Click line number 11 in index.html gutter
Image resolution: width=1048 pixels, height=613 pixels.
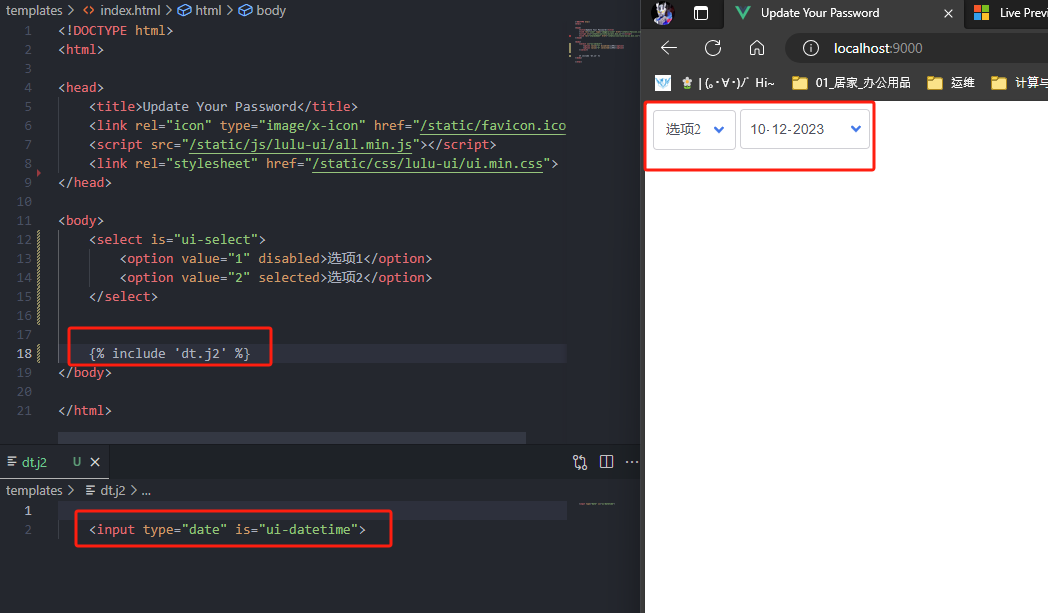click(x=24, y=221)
